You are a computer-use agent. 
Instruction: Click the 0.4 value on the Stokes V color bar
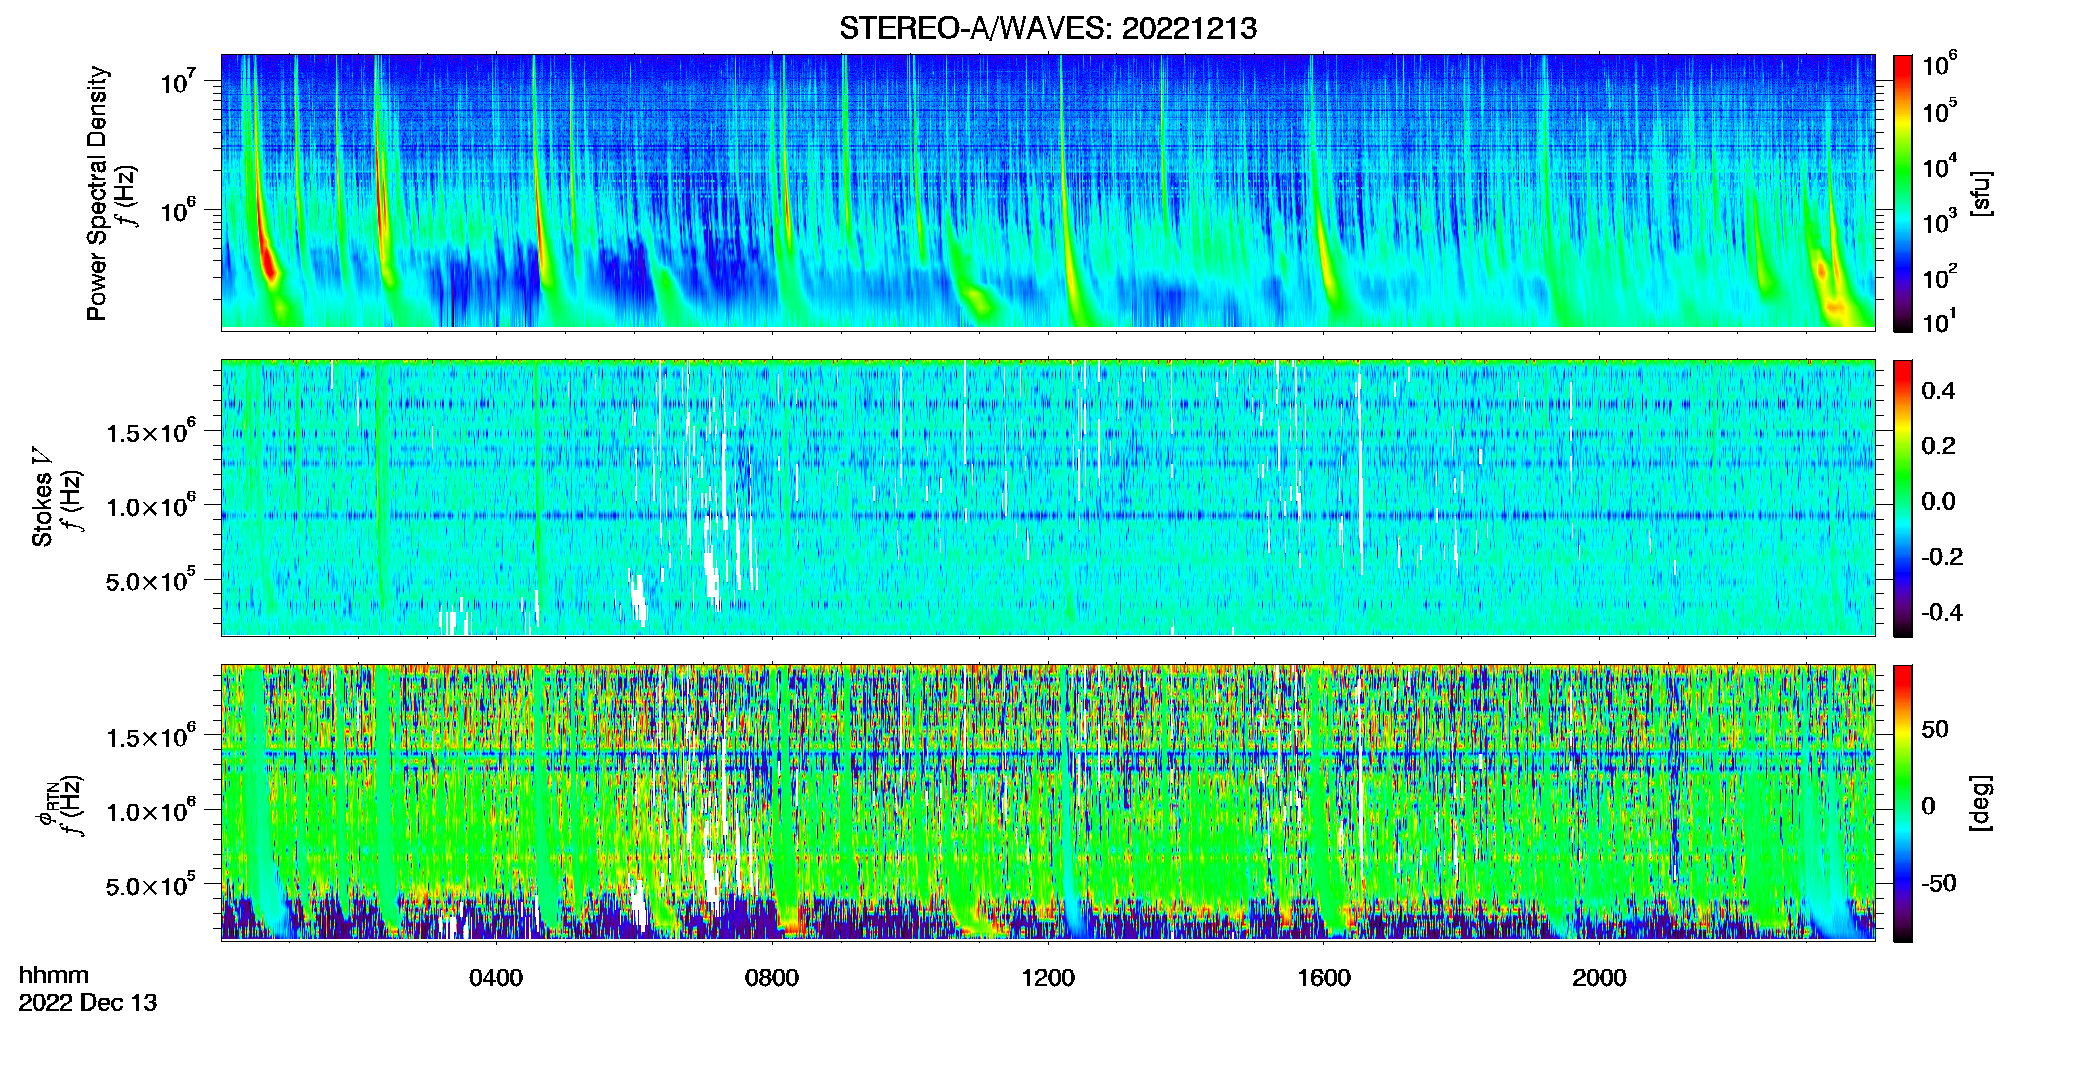coord(1938,391)
